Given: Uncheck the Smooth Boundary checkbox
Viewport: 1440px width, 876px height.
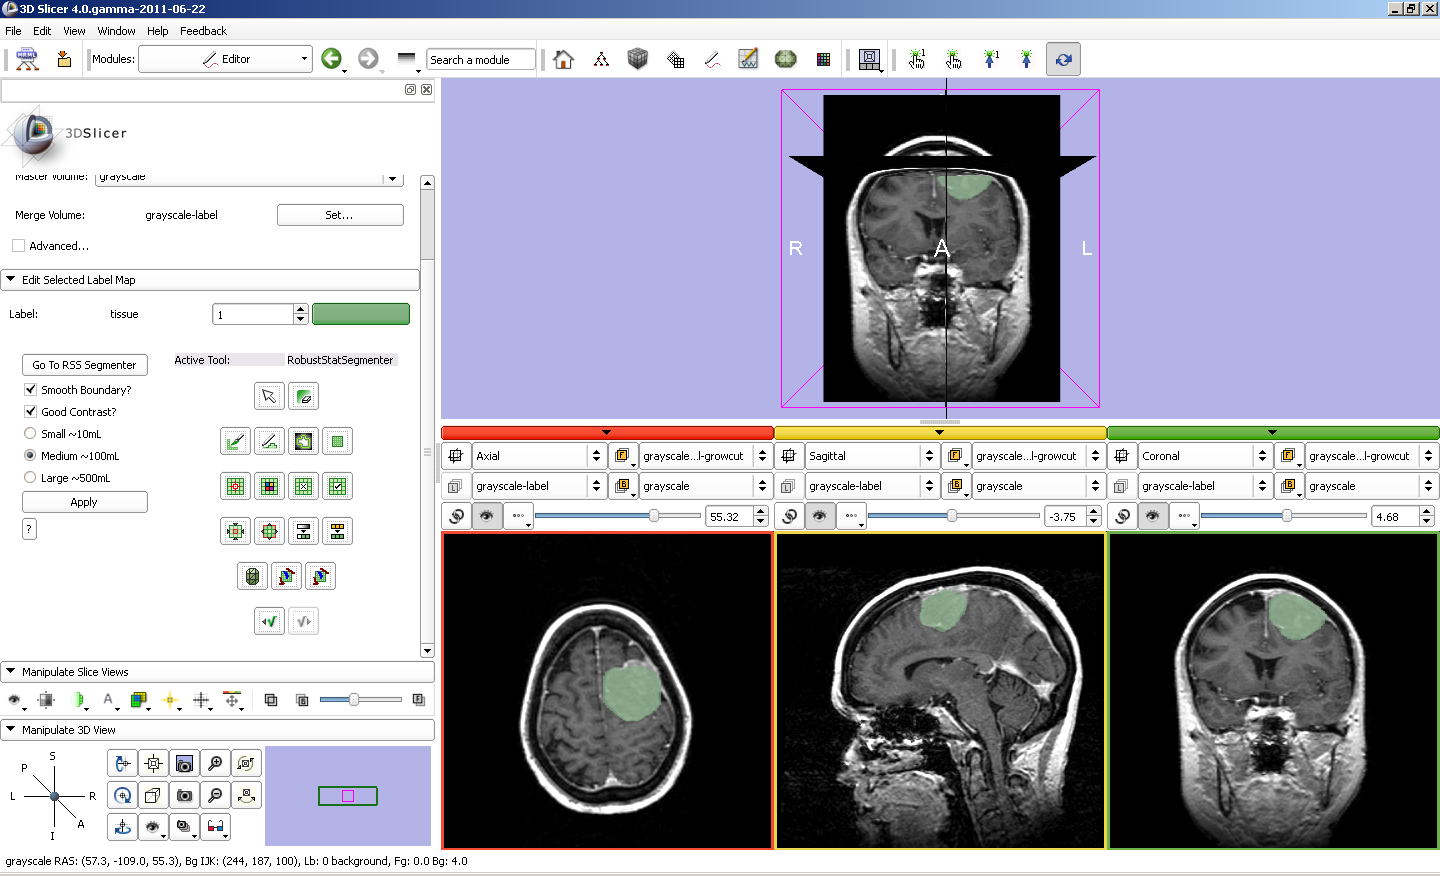Looking at the screenshot, I should (x=31, y=390).
